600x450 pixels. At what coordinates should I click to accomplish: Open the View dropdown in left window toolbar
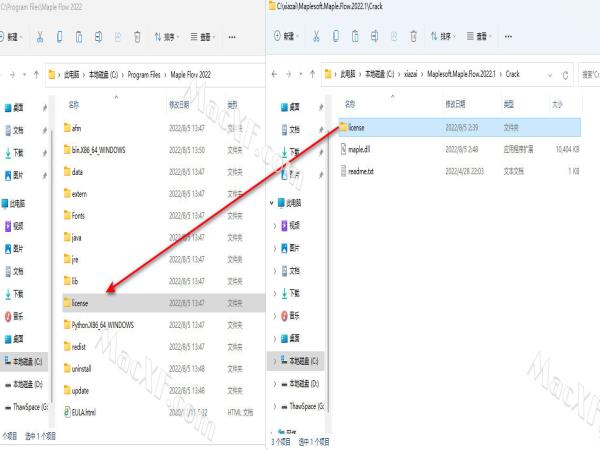coord(203,37)
